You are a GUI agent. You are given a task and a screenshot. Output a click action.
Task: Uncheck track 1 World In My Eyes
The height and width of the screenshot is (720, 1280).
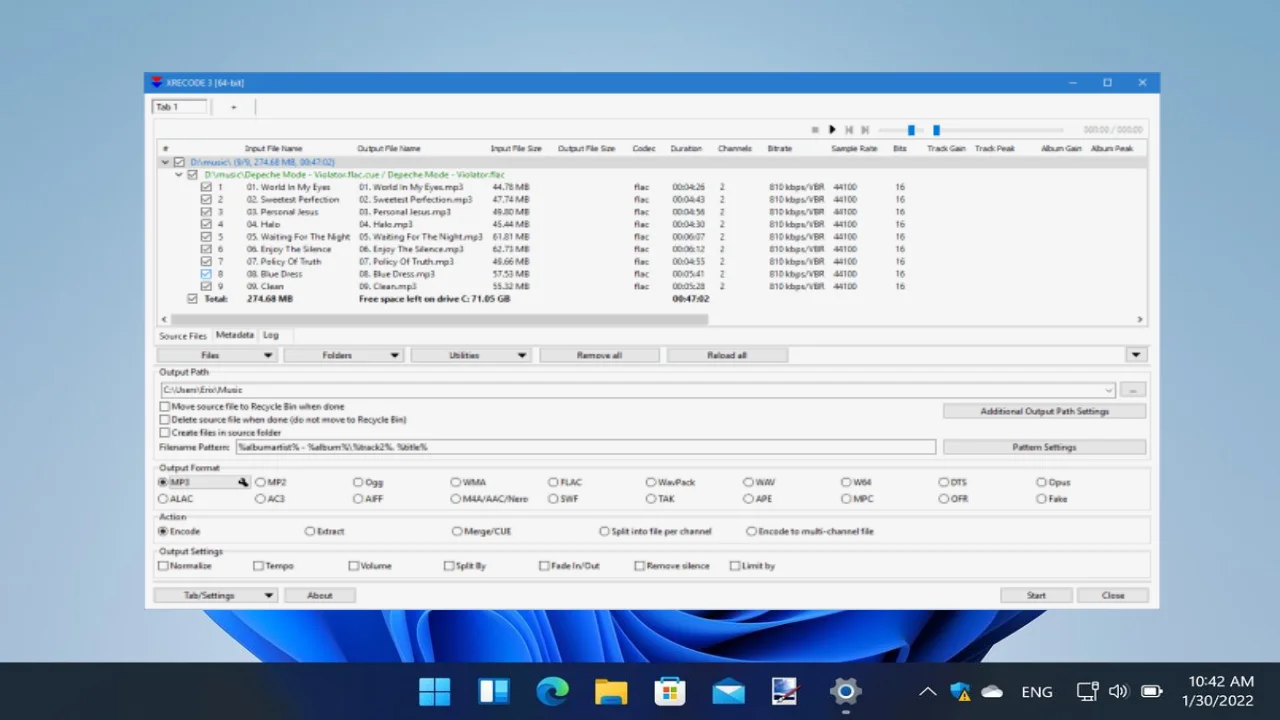click(x=206, y=187)
